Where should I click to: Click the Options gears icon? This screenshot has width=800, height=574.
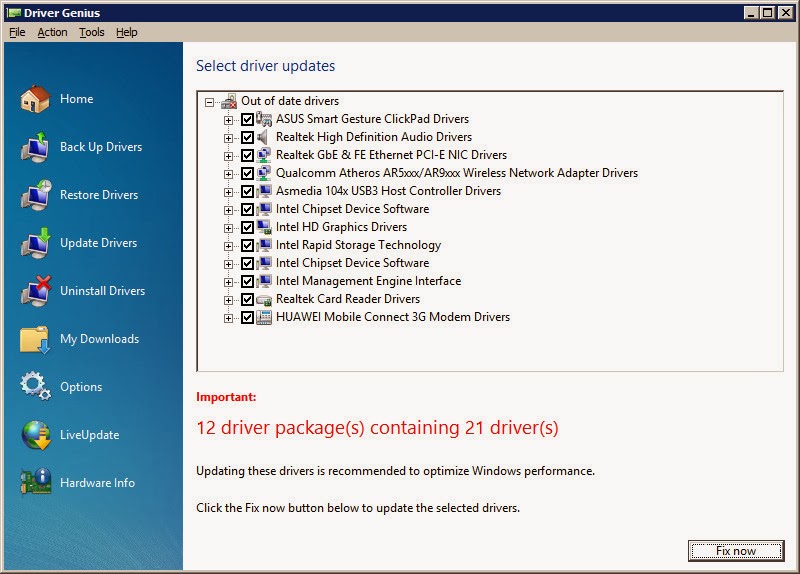(35, 386)
